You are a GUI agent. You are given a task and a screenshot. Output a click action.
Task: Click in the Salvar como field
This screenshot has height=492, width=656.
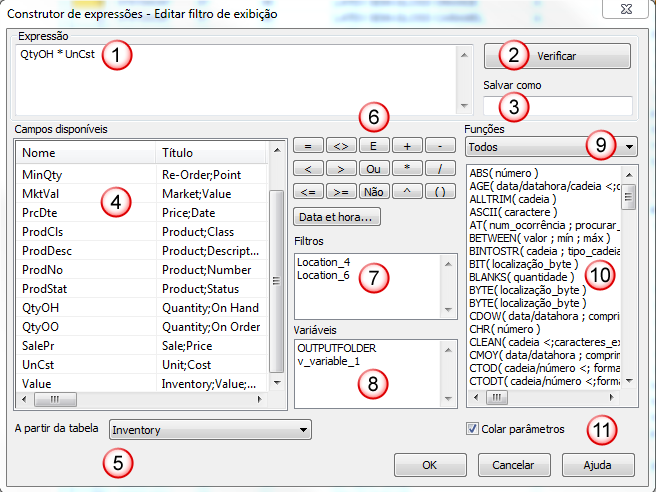click(x=557, y=105)
